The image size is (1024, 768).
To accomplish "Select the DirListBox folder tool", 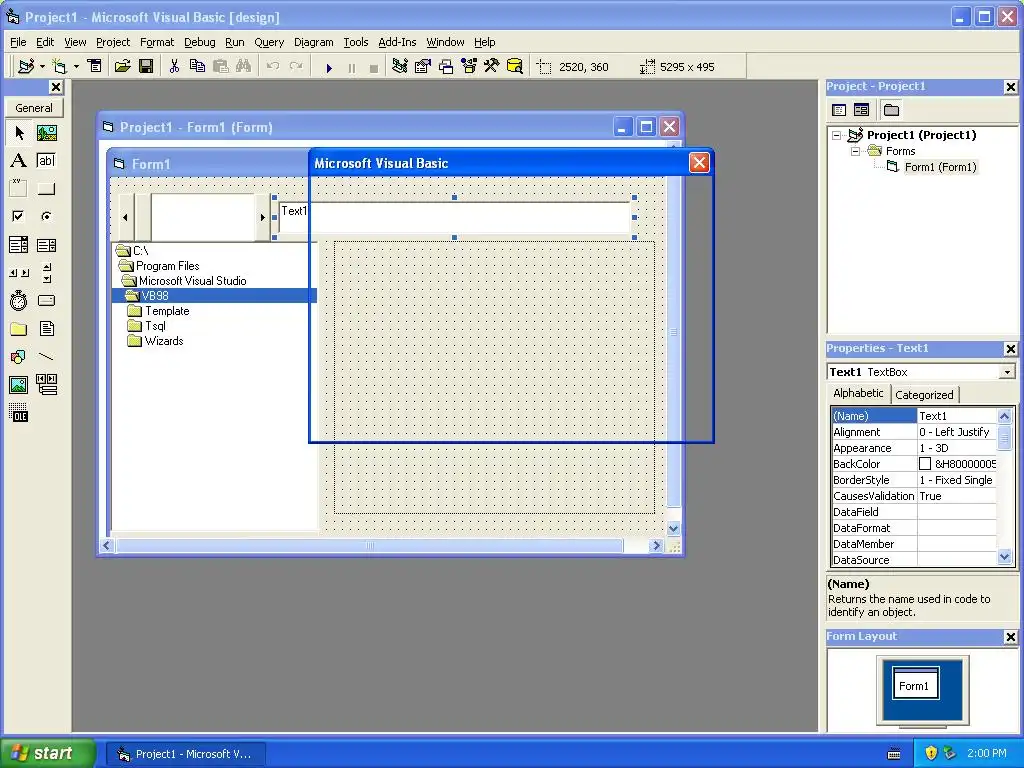I will click(19, 329).
